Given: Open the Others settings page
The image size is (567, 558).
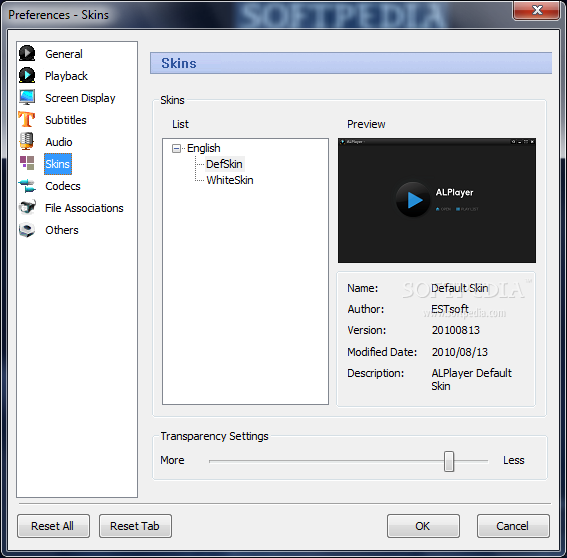Looking at the screenshot, I should [x=61, y=230].
